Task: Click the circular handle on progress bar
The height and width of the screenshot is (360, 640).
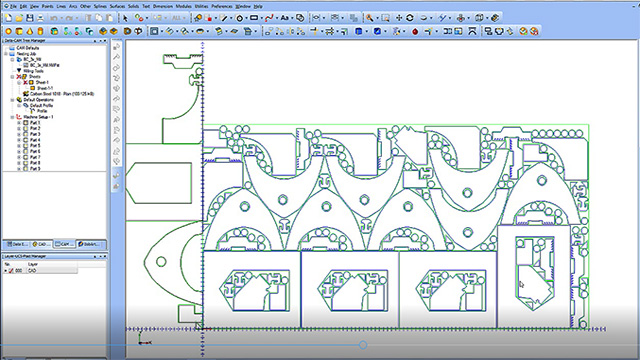Action: (x=363, y=345)
